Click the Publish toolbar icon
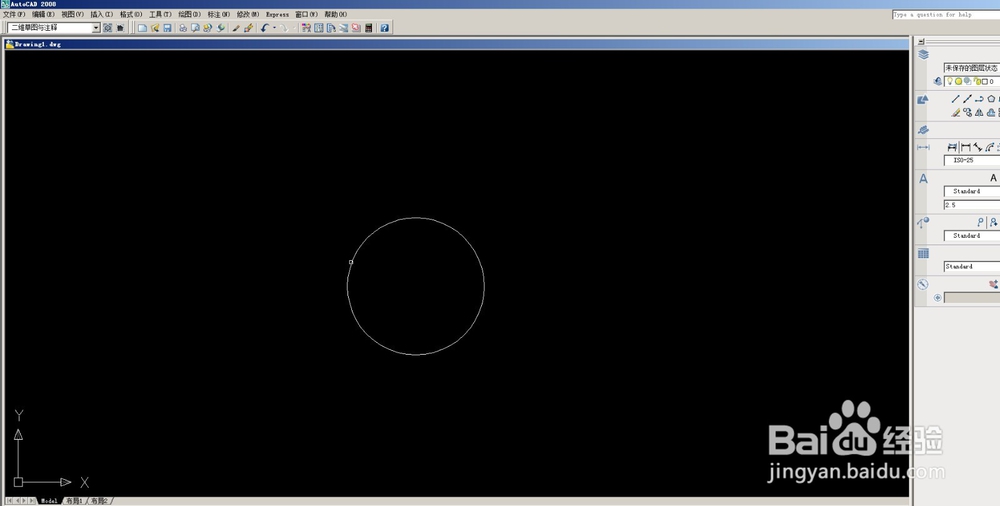This screenshot has width=1000, height=506. (x=208, y=28)
